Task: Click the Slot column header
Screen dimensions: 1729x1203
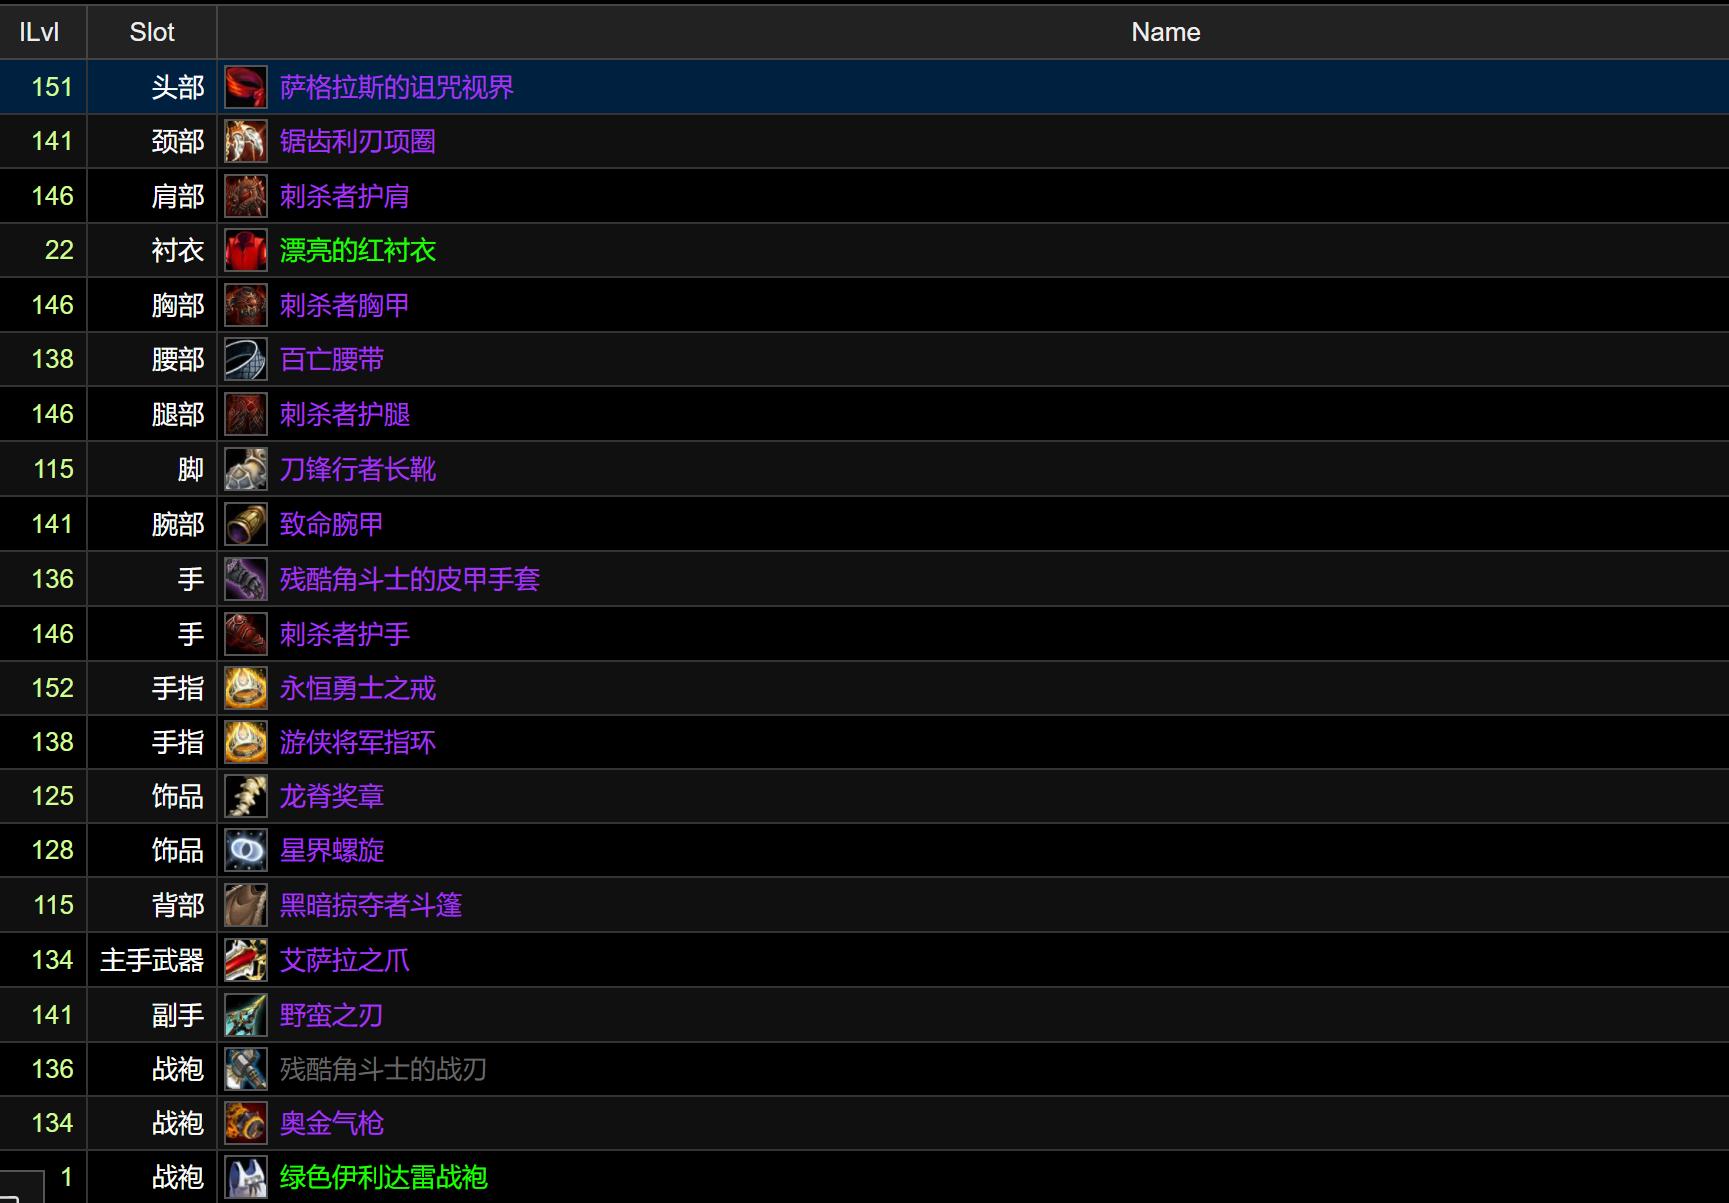Action: point(151,31)
